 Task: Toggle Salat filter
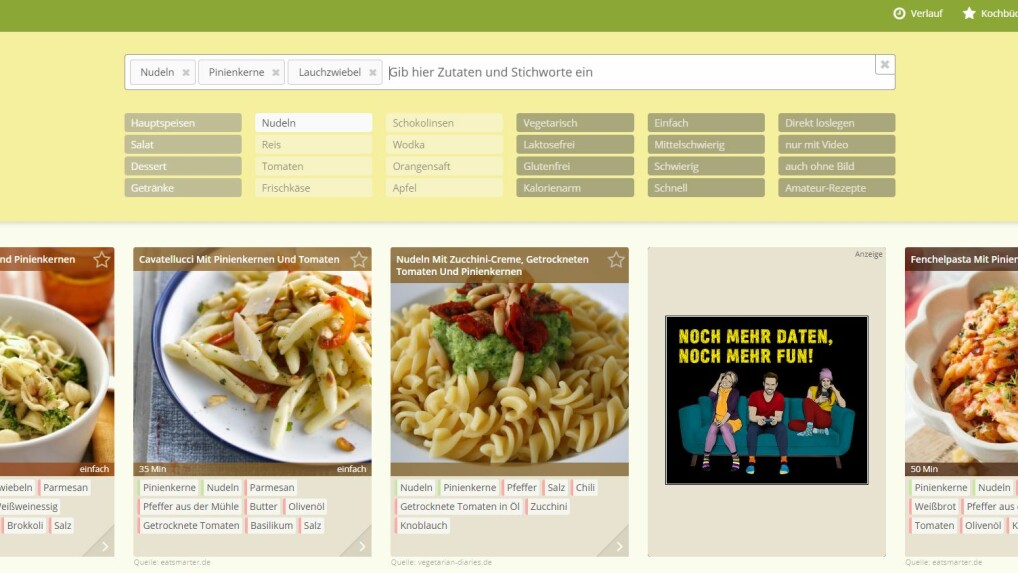pos(183,144)
